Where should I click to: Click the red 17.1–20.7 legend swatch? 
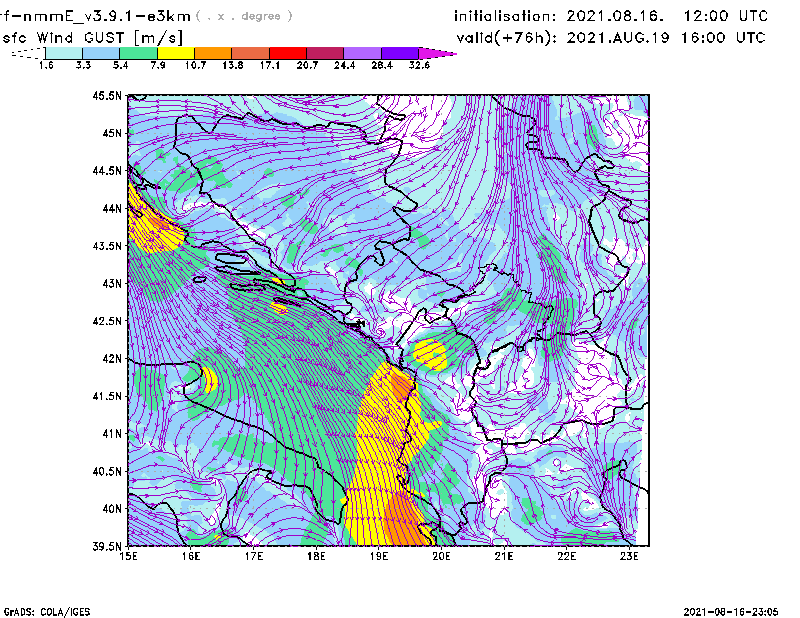(x=288, y=53)
